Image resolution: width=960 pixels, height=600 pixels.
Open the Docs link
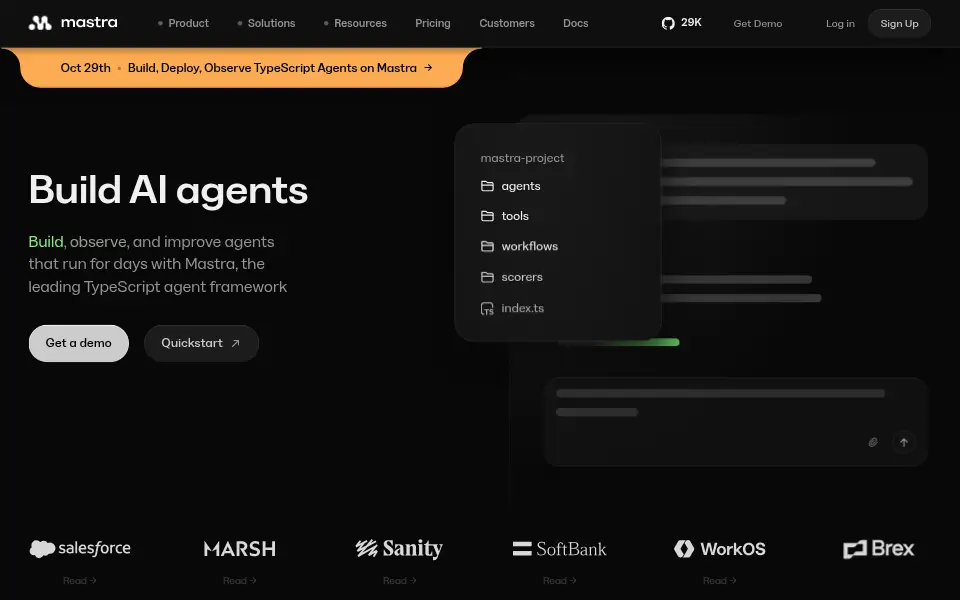coord(576,23)
